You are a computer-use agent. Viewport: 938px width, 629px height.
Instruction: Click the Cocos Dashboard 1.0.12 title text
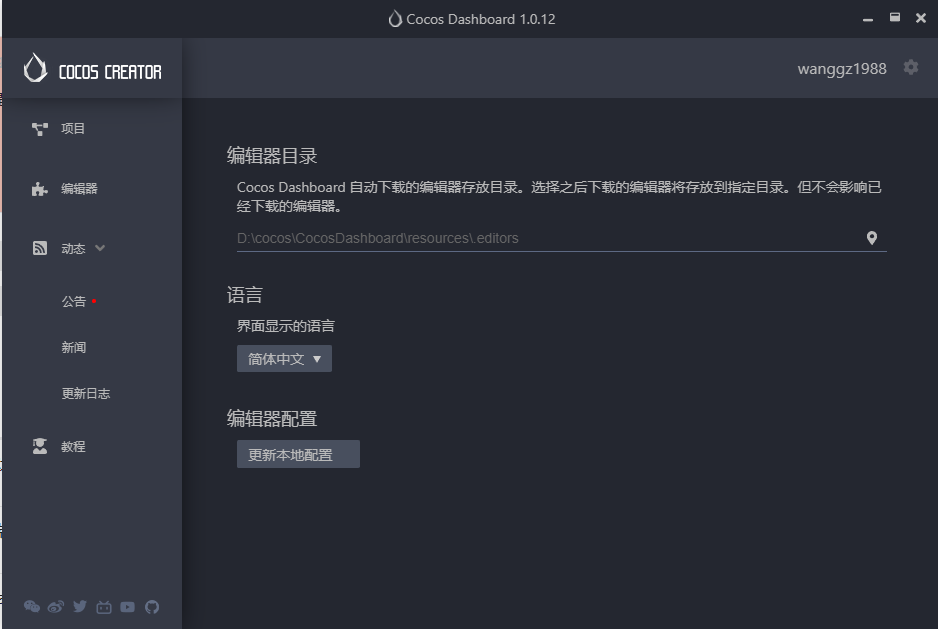point(480,19)
